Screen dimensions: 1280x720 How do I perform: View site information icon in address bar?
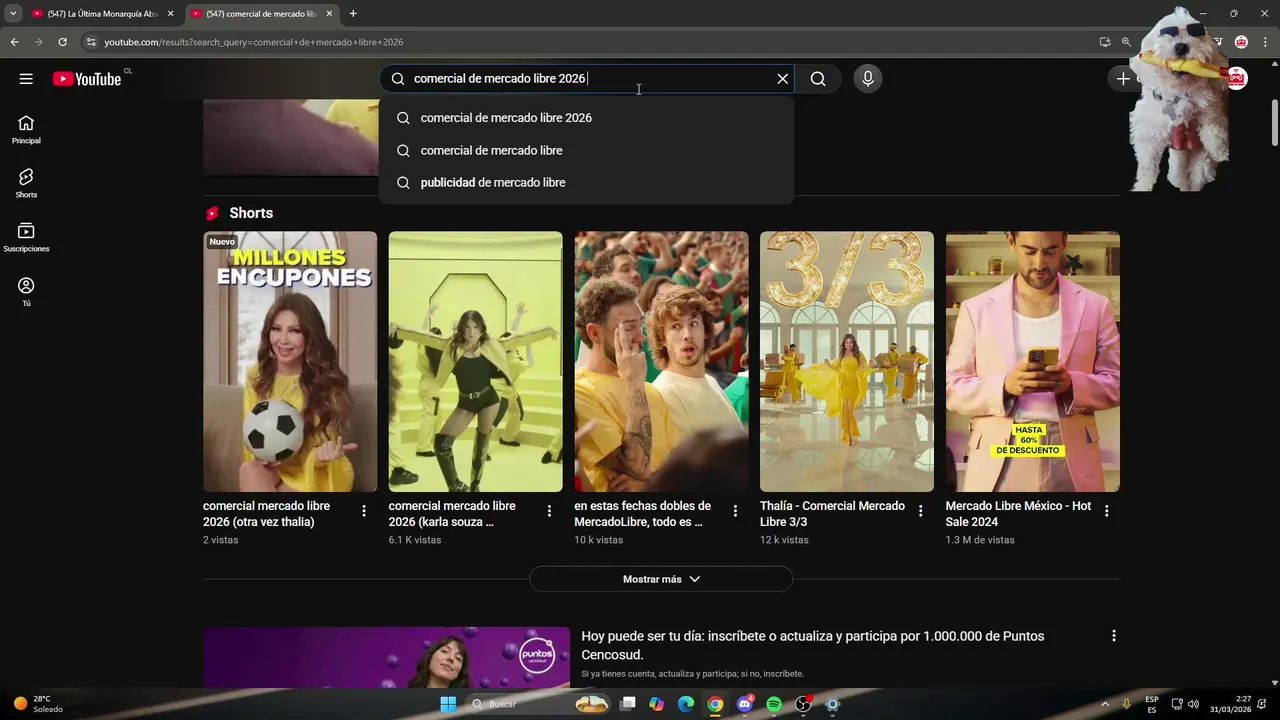click(x=91, y=42)
